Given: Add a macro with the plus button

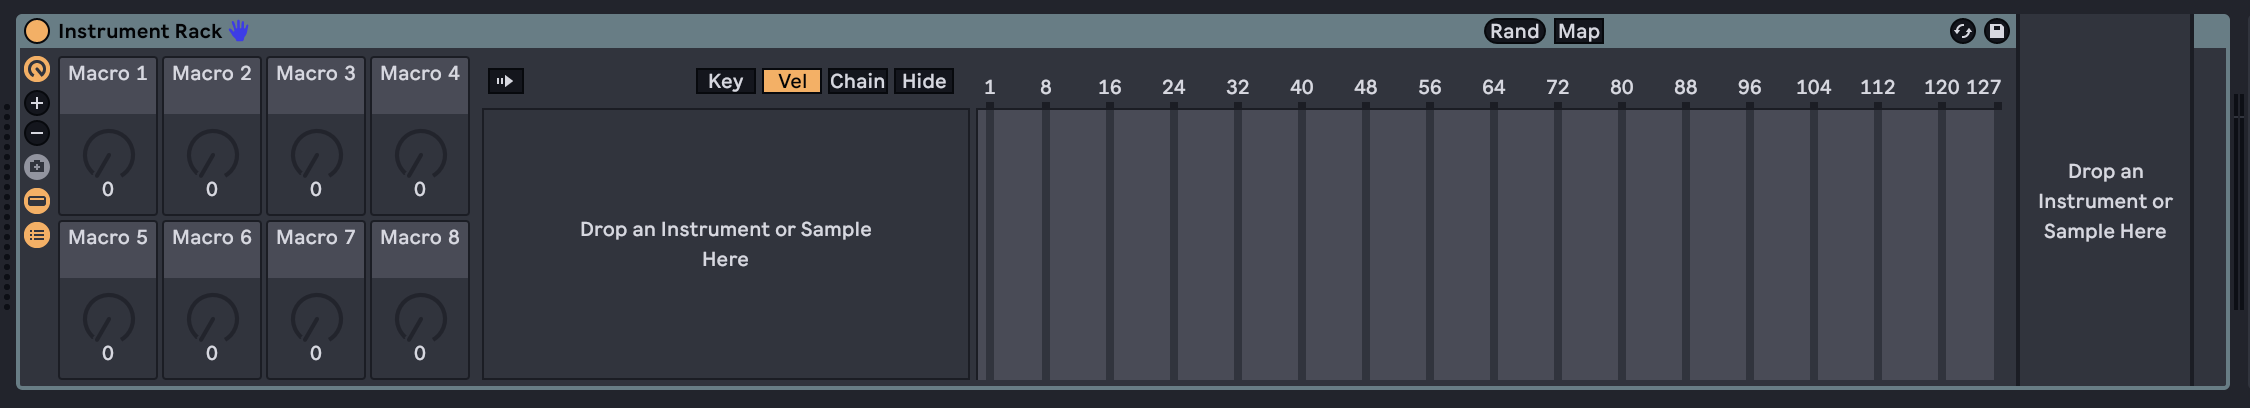Looking at the screenshot, I should click(37, 103).
